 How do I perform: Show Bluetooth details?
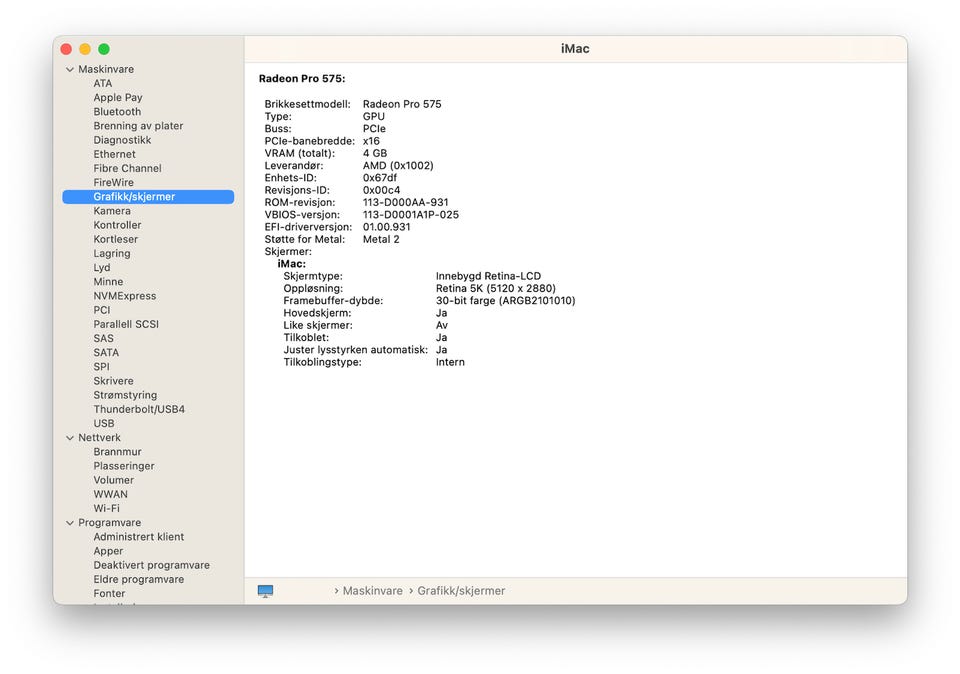tap(117, 111)
